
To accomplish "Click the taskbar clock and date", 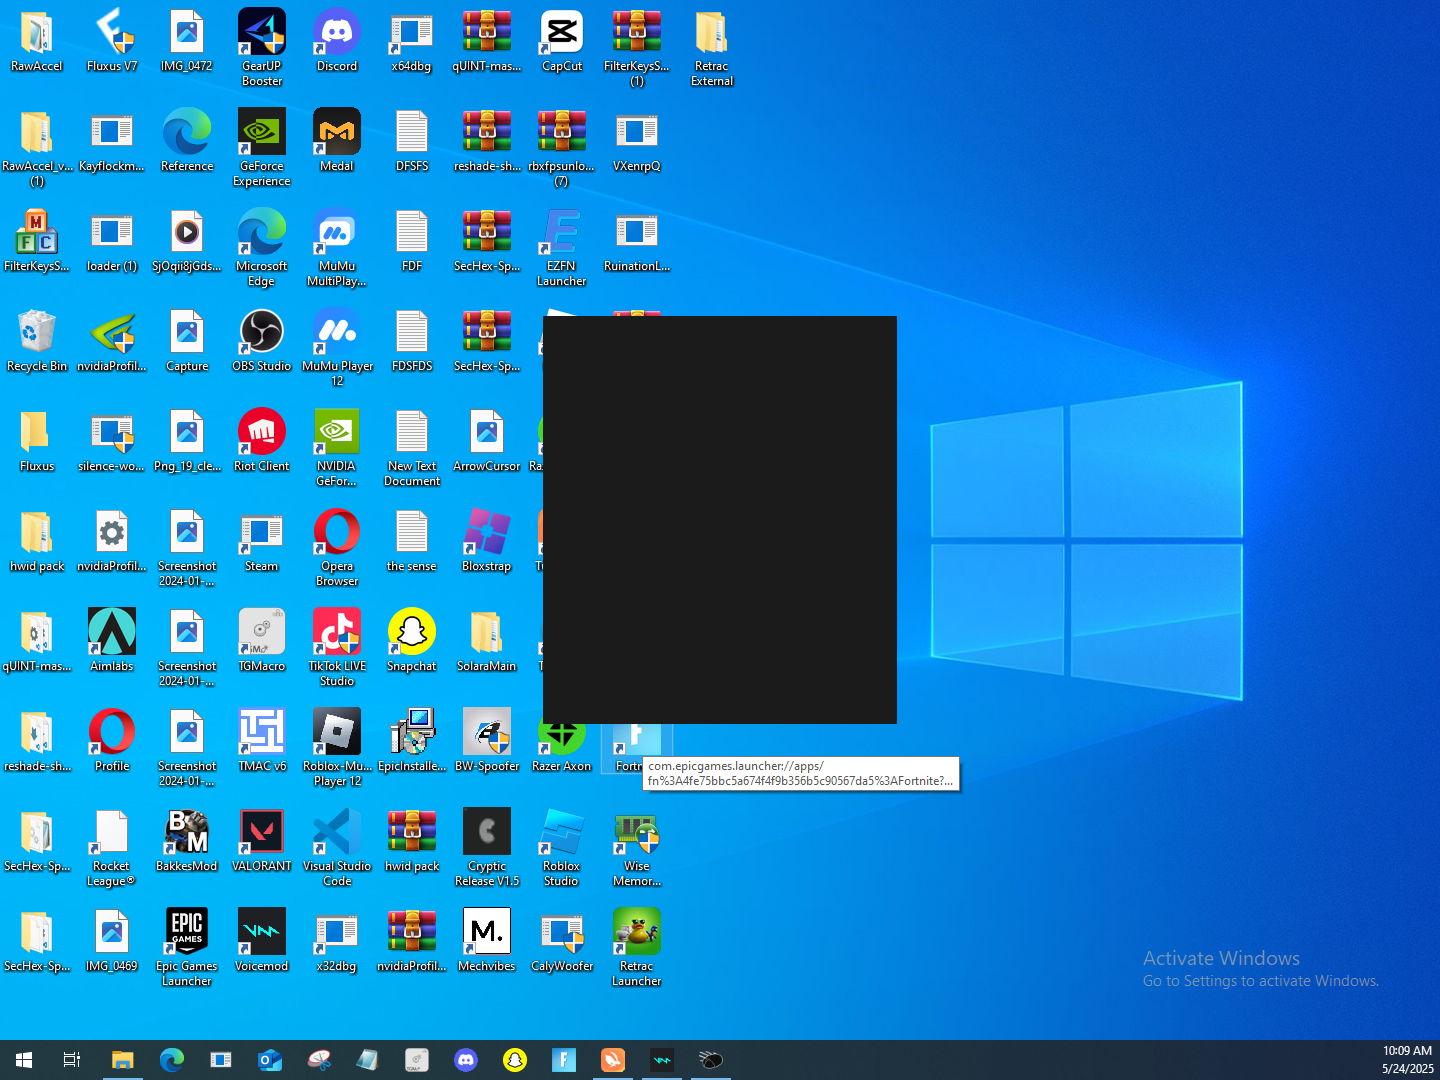I will (x=1407, y=1060).
